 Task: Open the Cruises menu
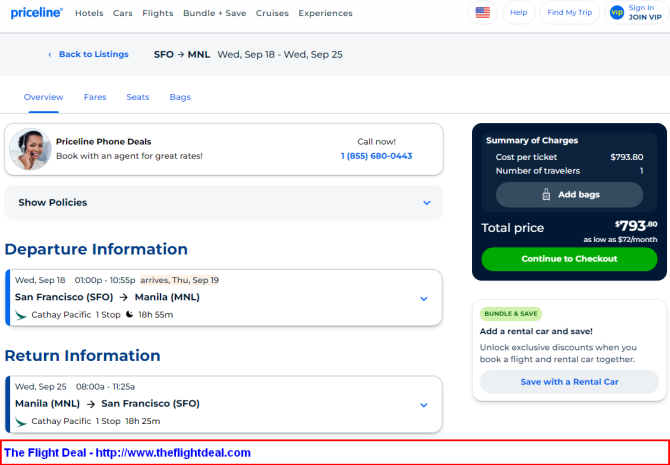pyautogui.click(x=272, y=13)
